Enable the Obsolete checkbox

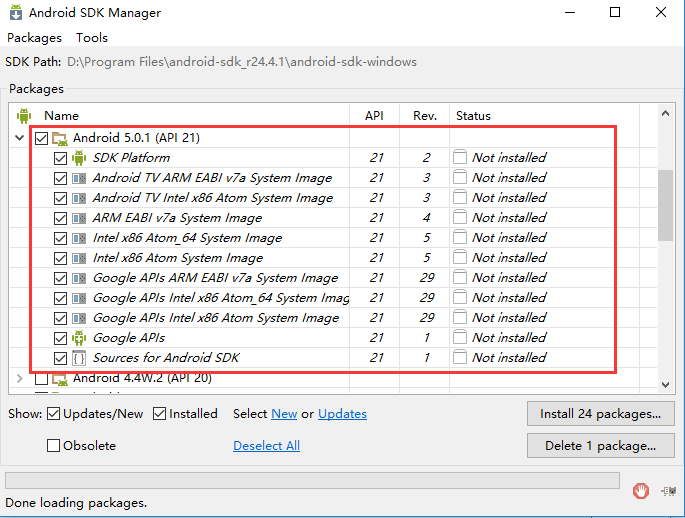(x=53, y=445)
